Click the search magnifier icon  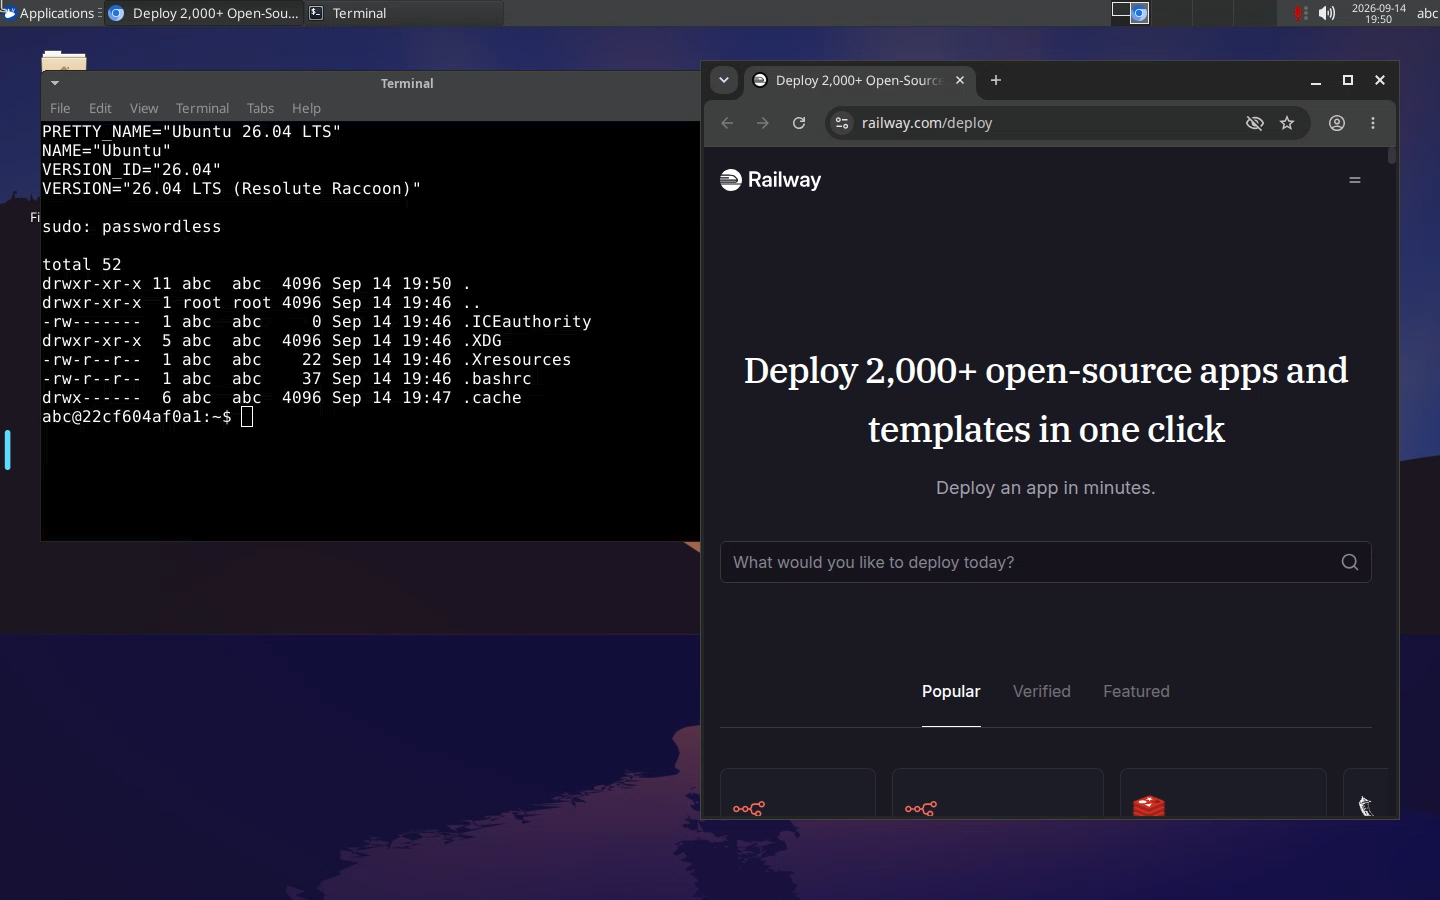[x=1349, y=562]
